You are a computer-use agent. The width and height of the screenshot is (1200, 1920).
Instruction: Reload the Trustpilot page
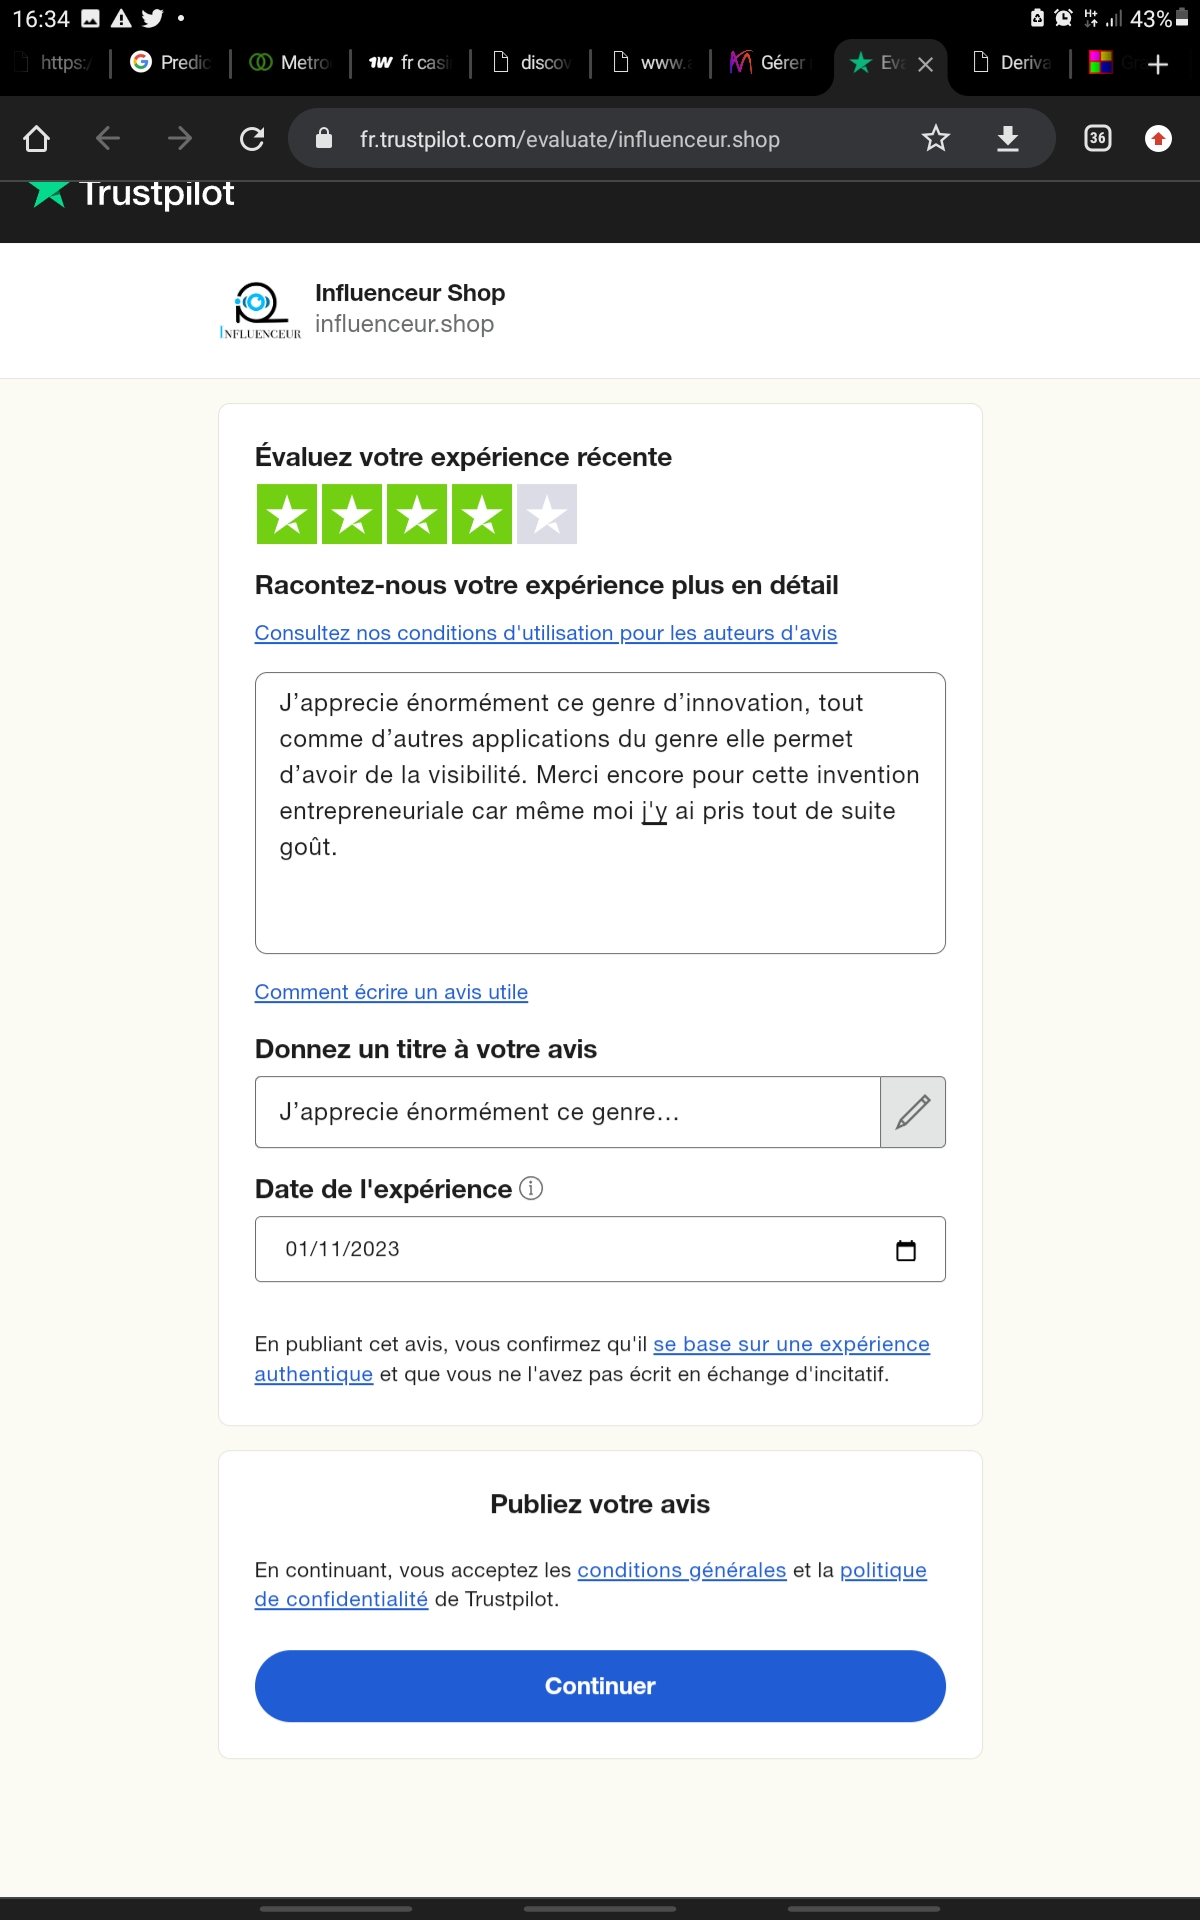[x=252, y=139]
